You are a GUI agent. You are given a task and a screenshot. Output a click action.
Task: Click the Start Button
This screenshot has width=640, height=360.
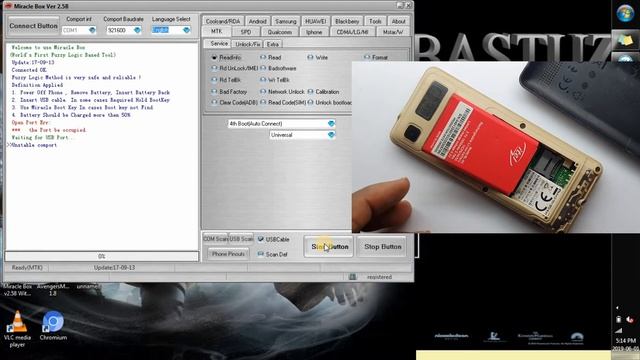click(x=329, y=247)
